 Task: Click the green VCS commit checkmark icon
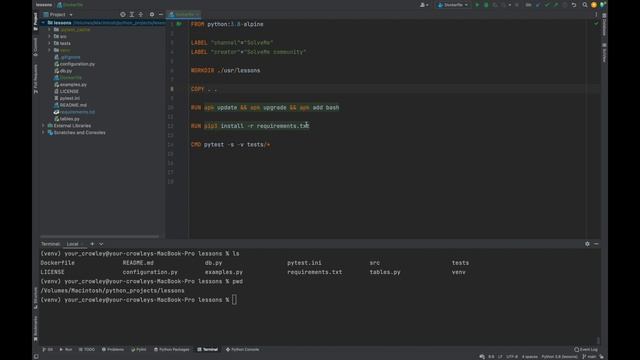click(x=547, y=5)
